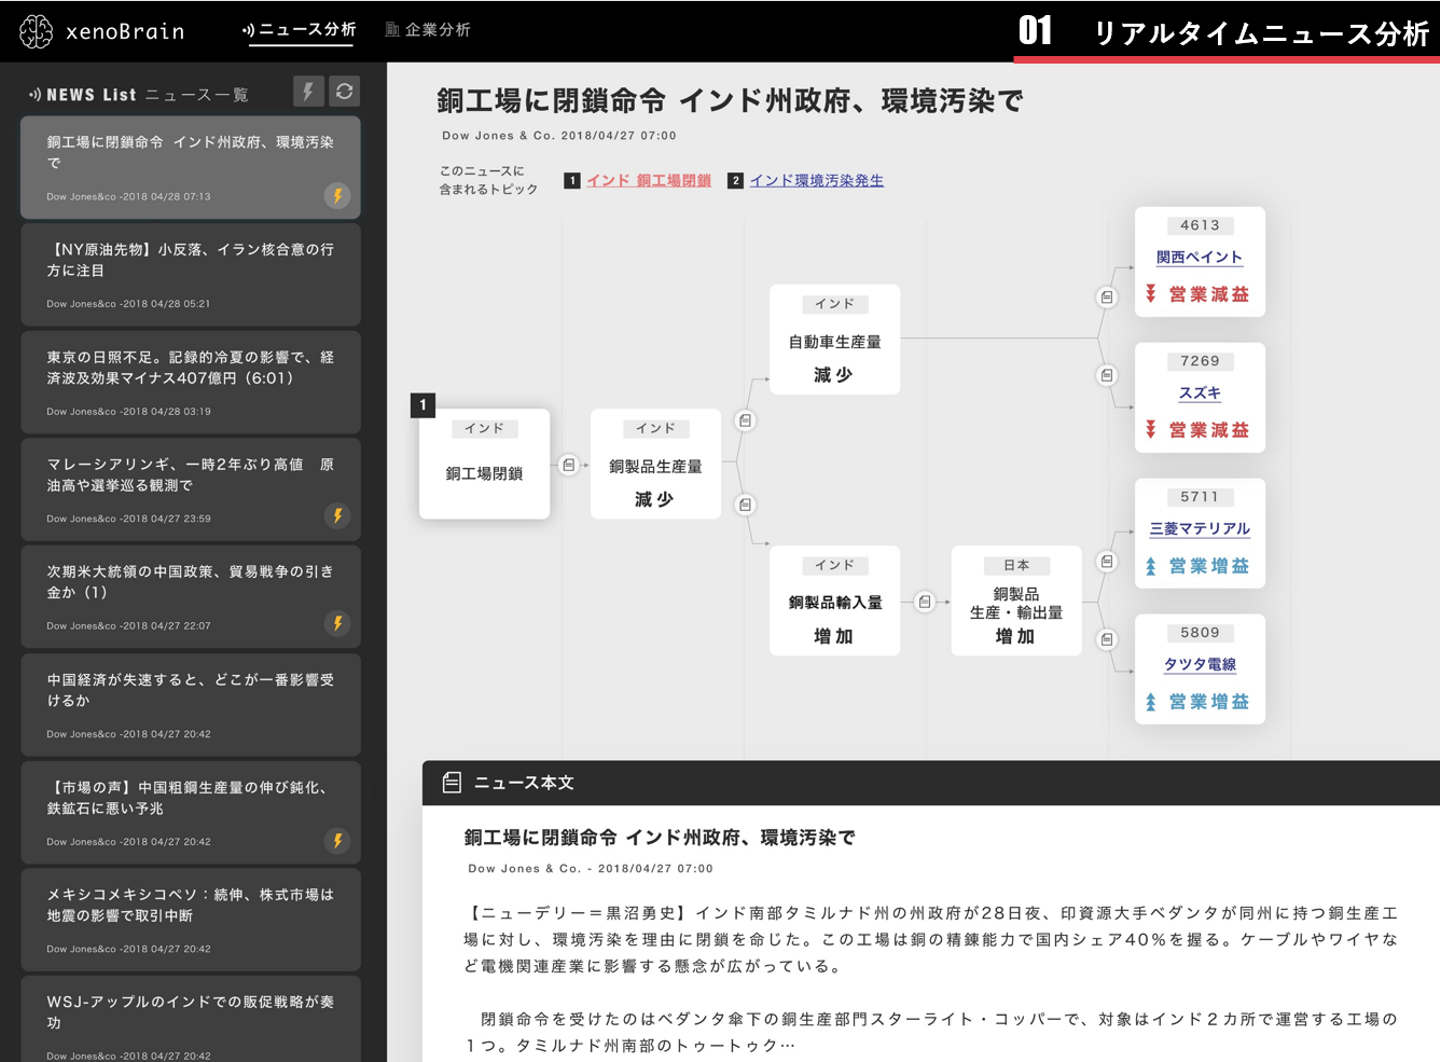Open document icon on branch toward 銅製品輸入量
The width and height of the screenshot is (1440, 1062).
point(745,505)
